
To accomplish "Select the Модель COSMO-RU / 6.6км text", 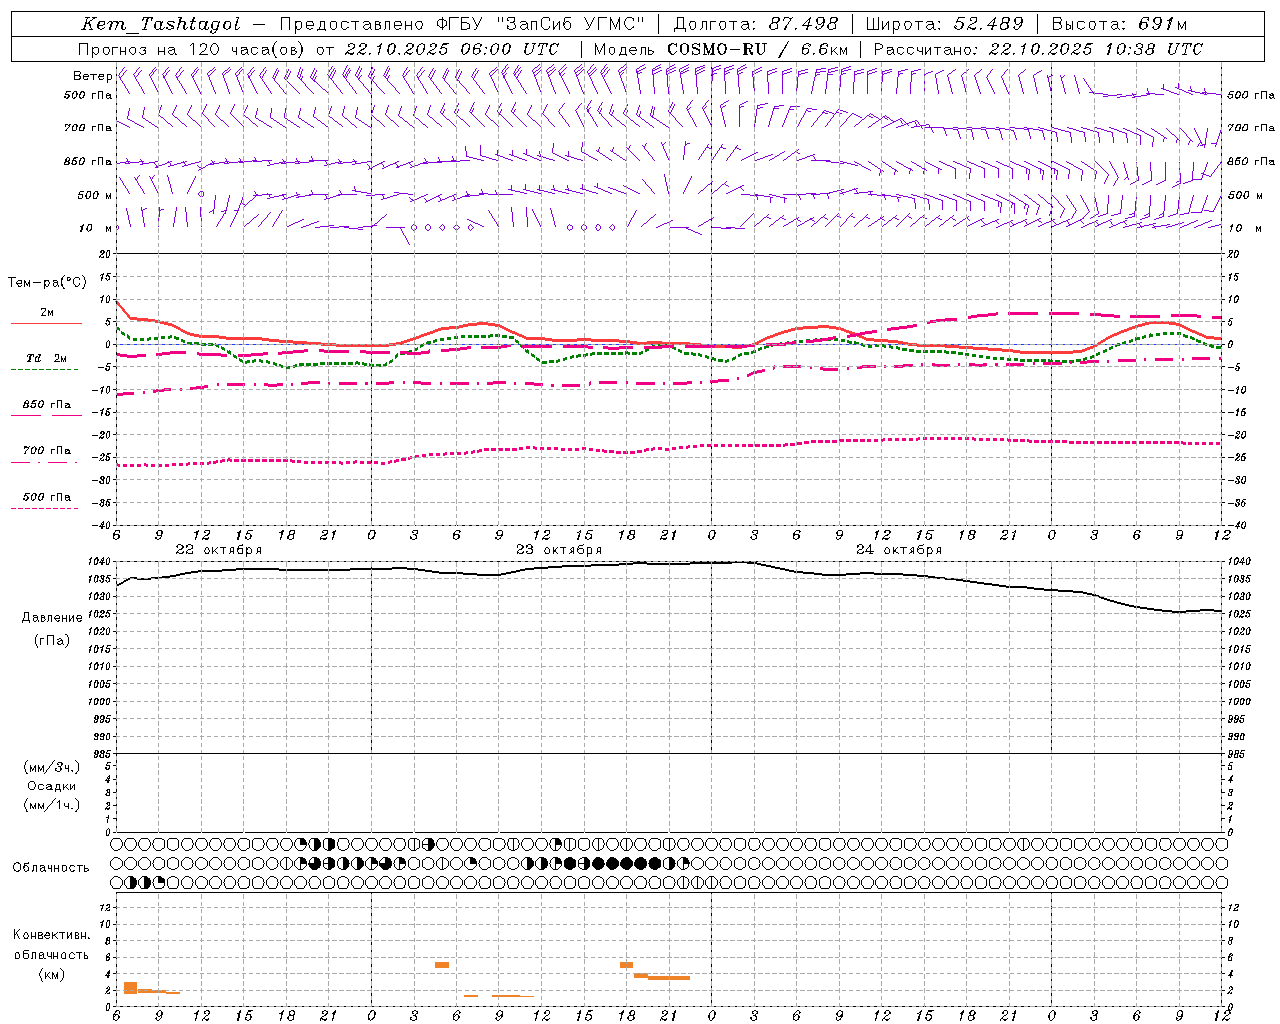I will point(721,49).
